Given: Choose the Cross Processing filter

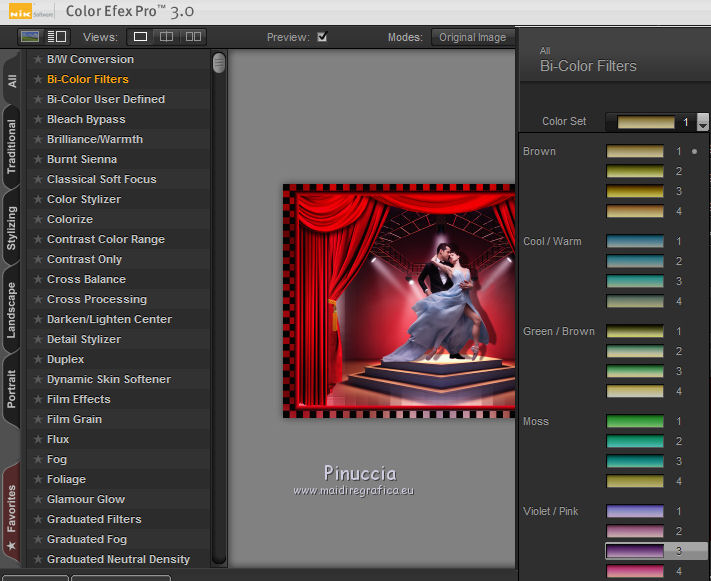Looking at the screenshot, I should click(96, 299).
